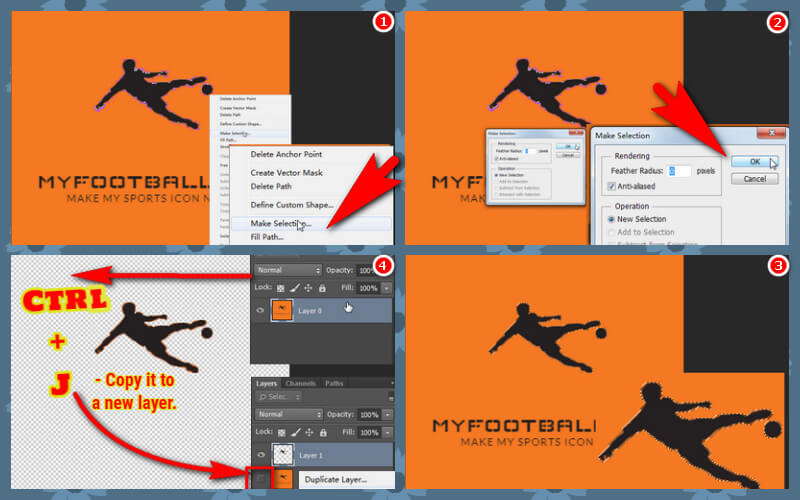Click lock transparent pixels icon above Layer 1
The width and height of the screenshot is (800, 500).
pyautogui.click(x=282, y=431)
